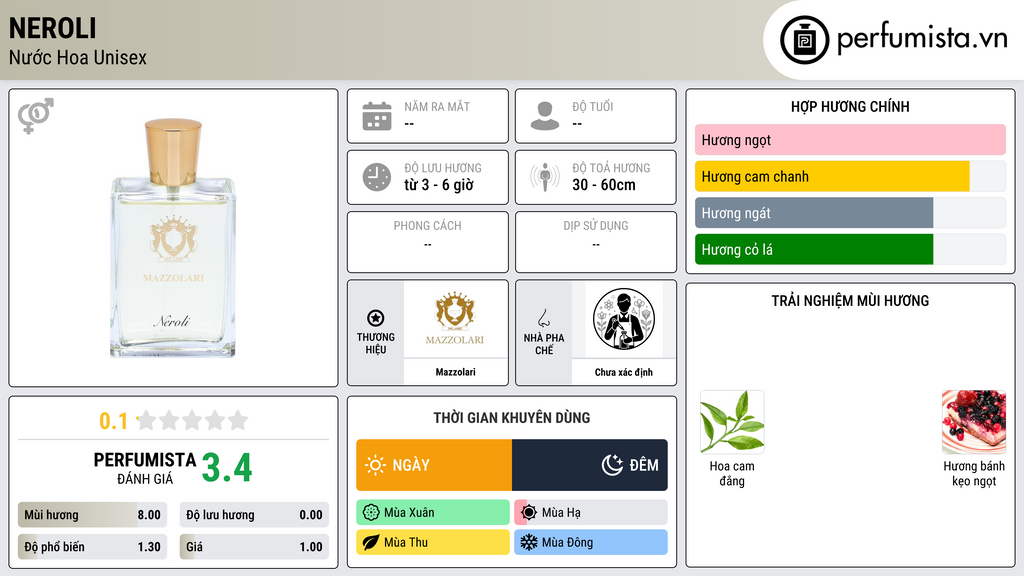Click the green 3.4 Perfumista score

[227, 468]
